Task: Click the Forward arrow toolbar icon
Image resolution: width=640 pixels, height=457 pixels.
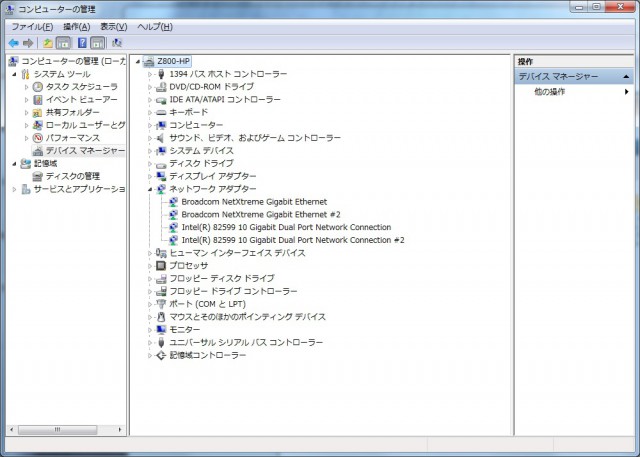Action: point(28,43)
